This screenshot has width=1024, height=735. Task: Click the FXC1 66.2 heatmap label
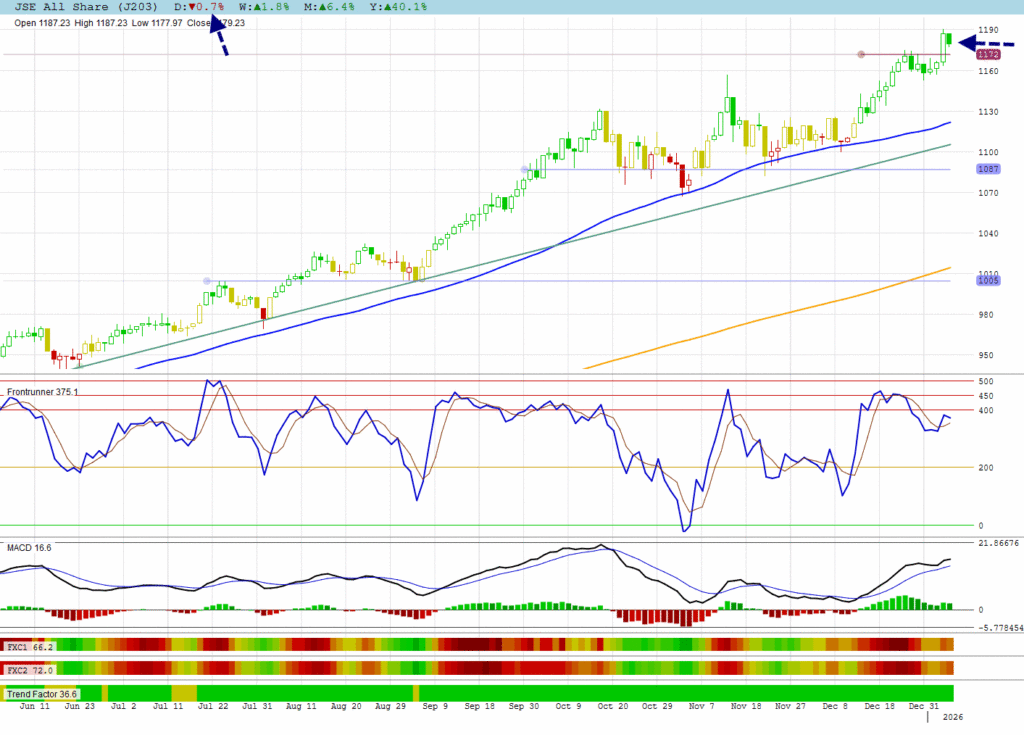click(x=30, y=647)
